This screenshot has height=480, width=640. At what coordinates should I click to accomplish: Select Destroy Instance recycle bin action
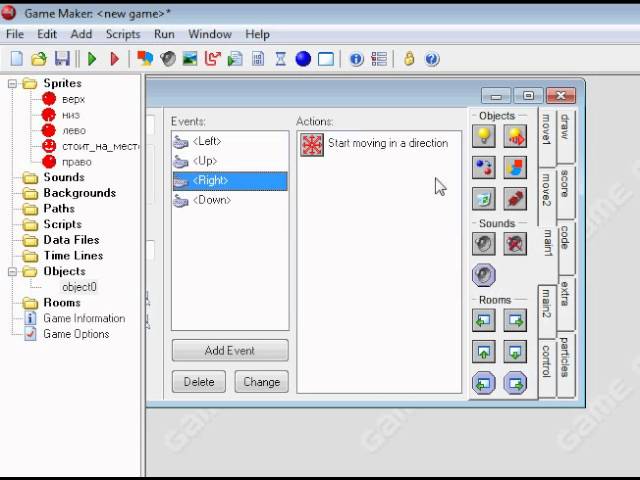click(x=484, y=199)
